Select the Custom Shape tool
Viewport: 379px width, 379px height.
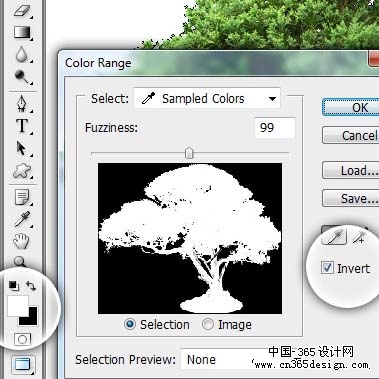(22, 171)
